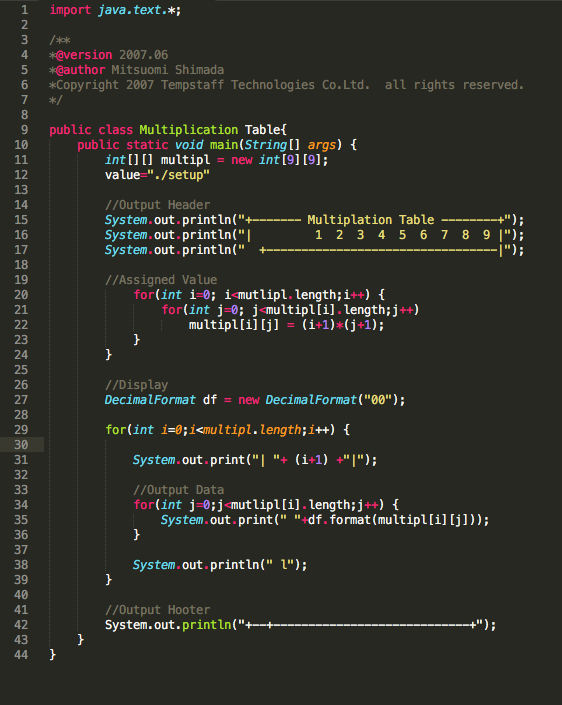Click the '//Output Hooter' comment
This screenshot has width=562, height=705.
click(x=157, y=610)
